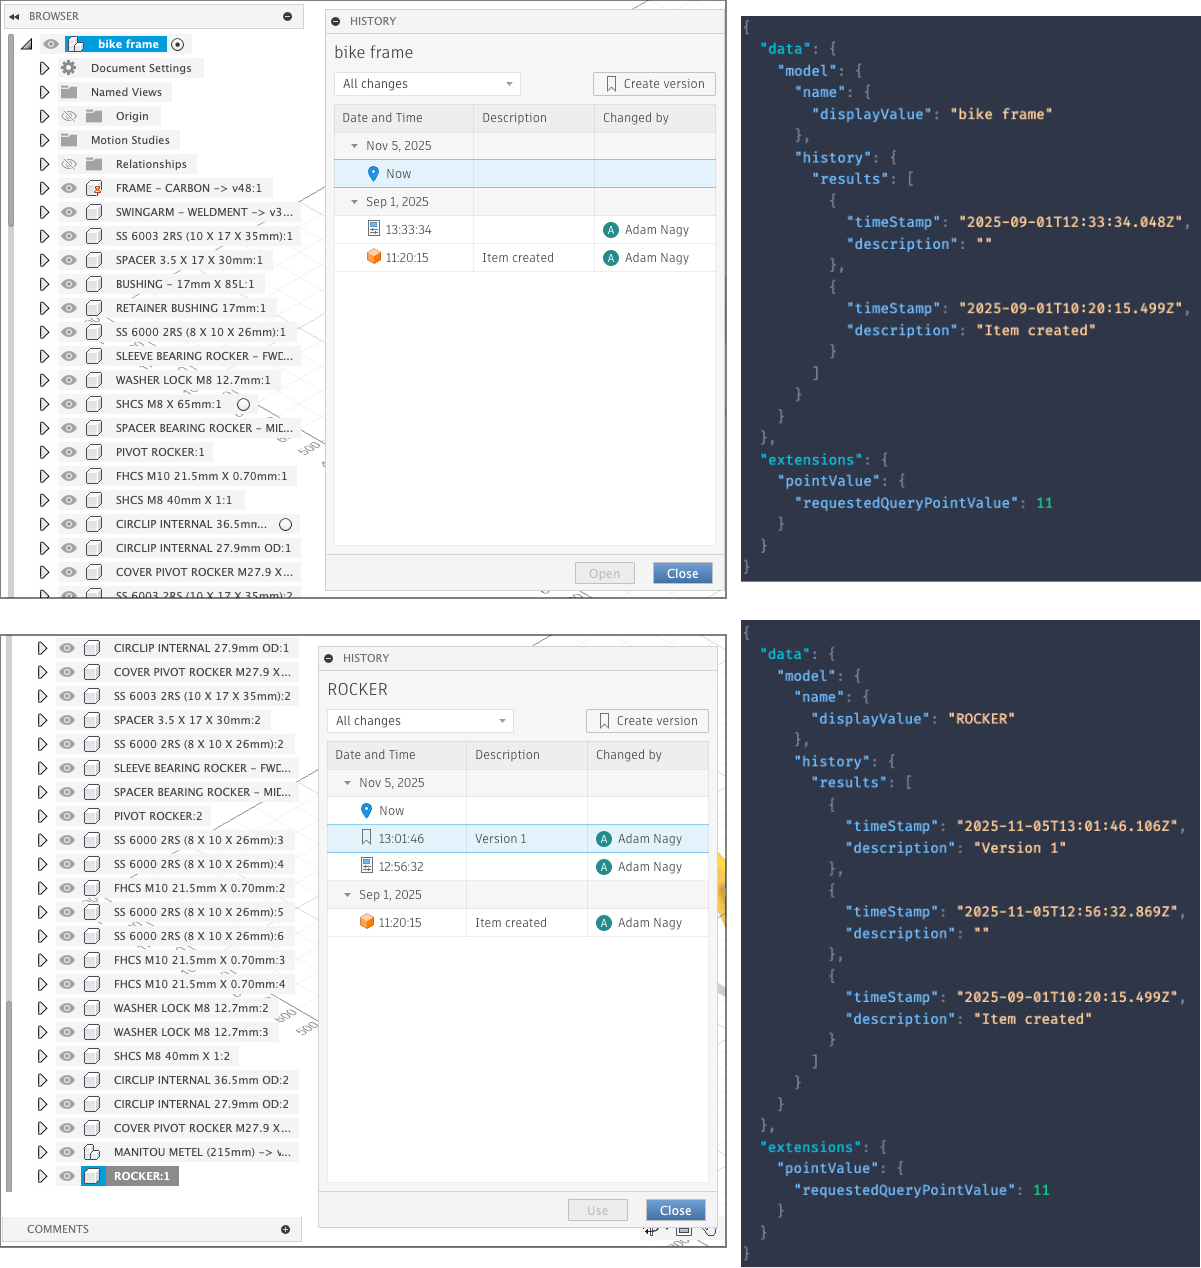The width and height of the screenshot is (1201, 1268).
Task: Open All changes dropdown in bike frame history
Action: point(427,84)
